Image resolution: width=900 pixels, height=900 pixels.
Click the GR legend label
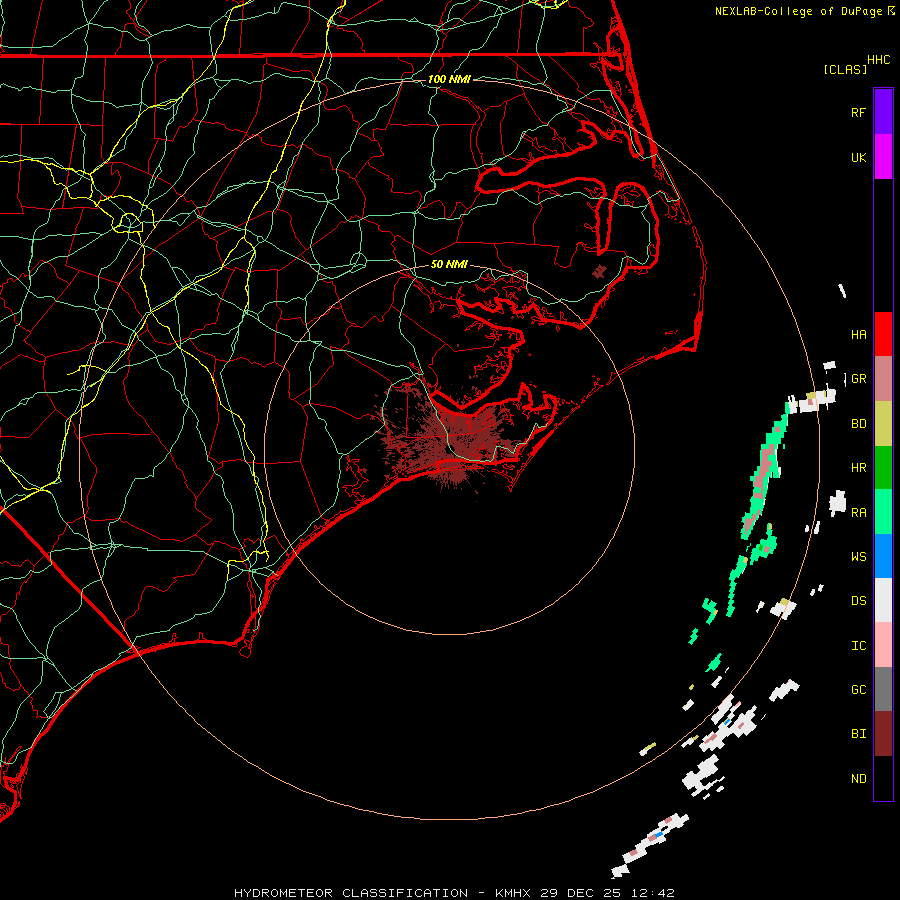tap(858, 379)
